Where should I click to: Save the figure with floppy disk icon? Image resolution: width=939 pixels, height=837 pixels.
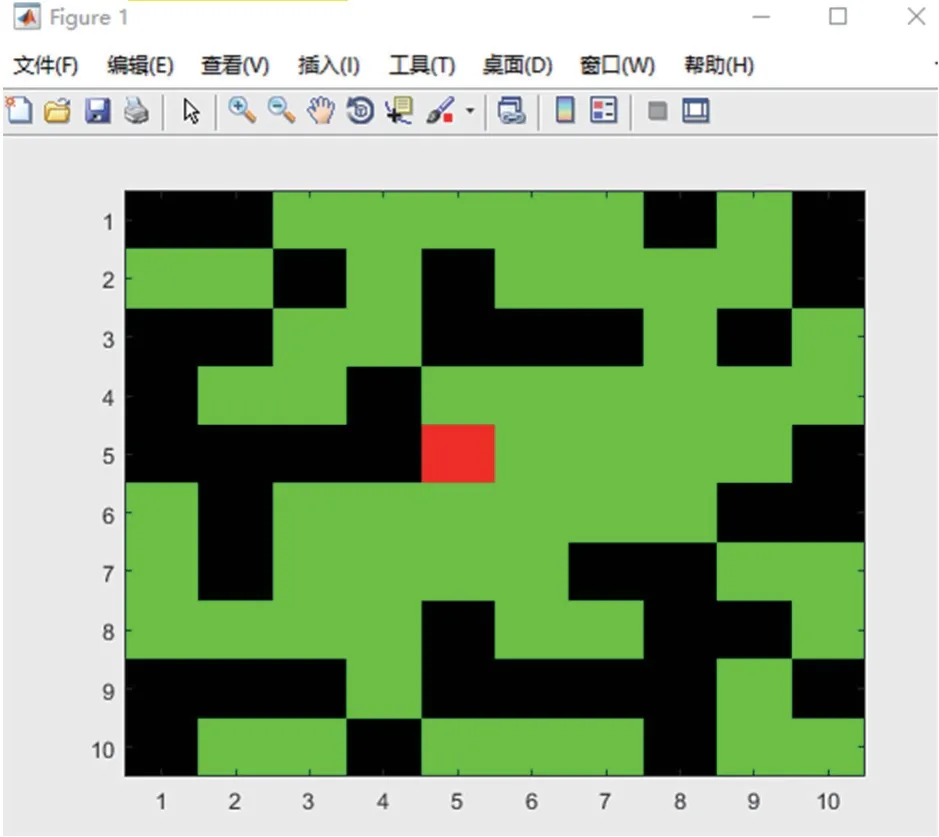click(97, 111)
